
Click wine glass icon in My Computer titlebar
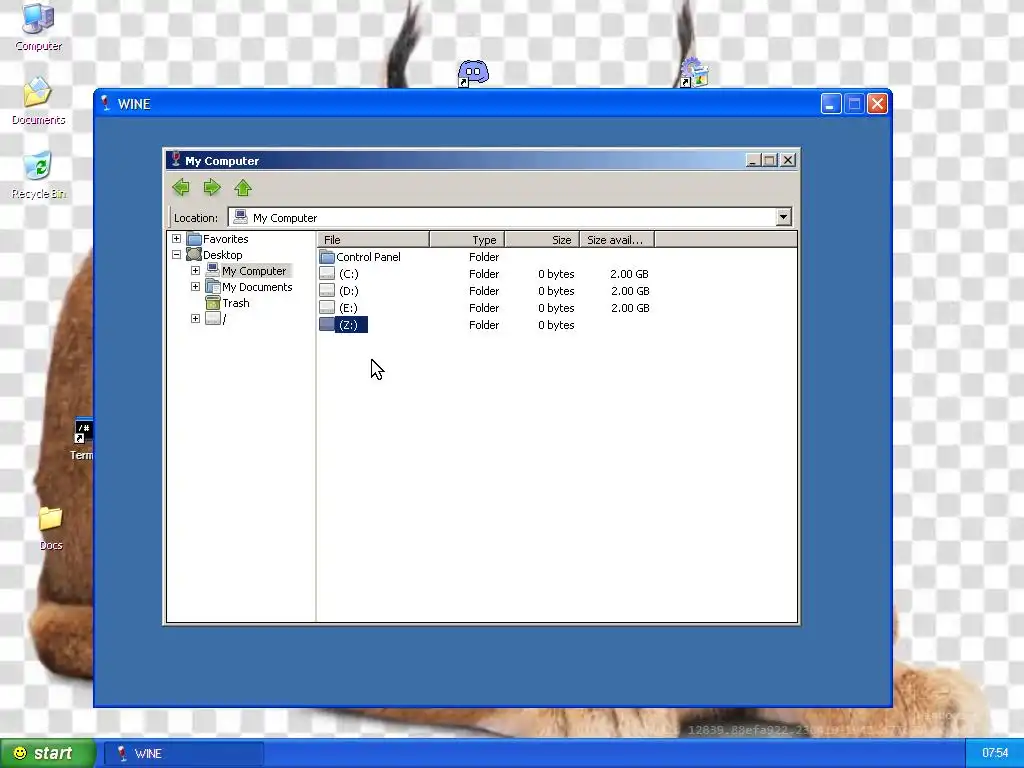pos(175,159)
